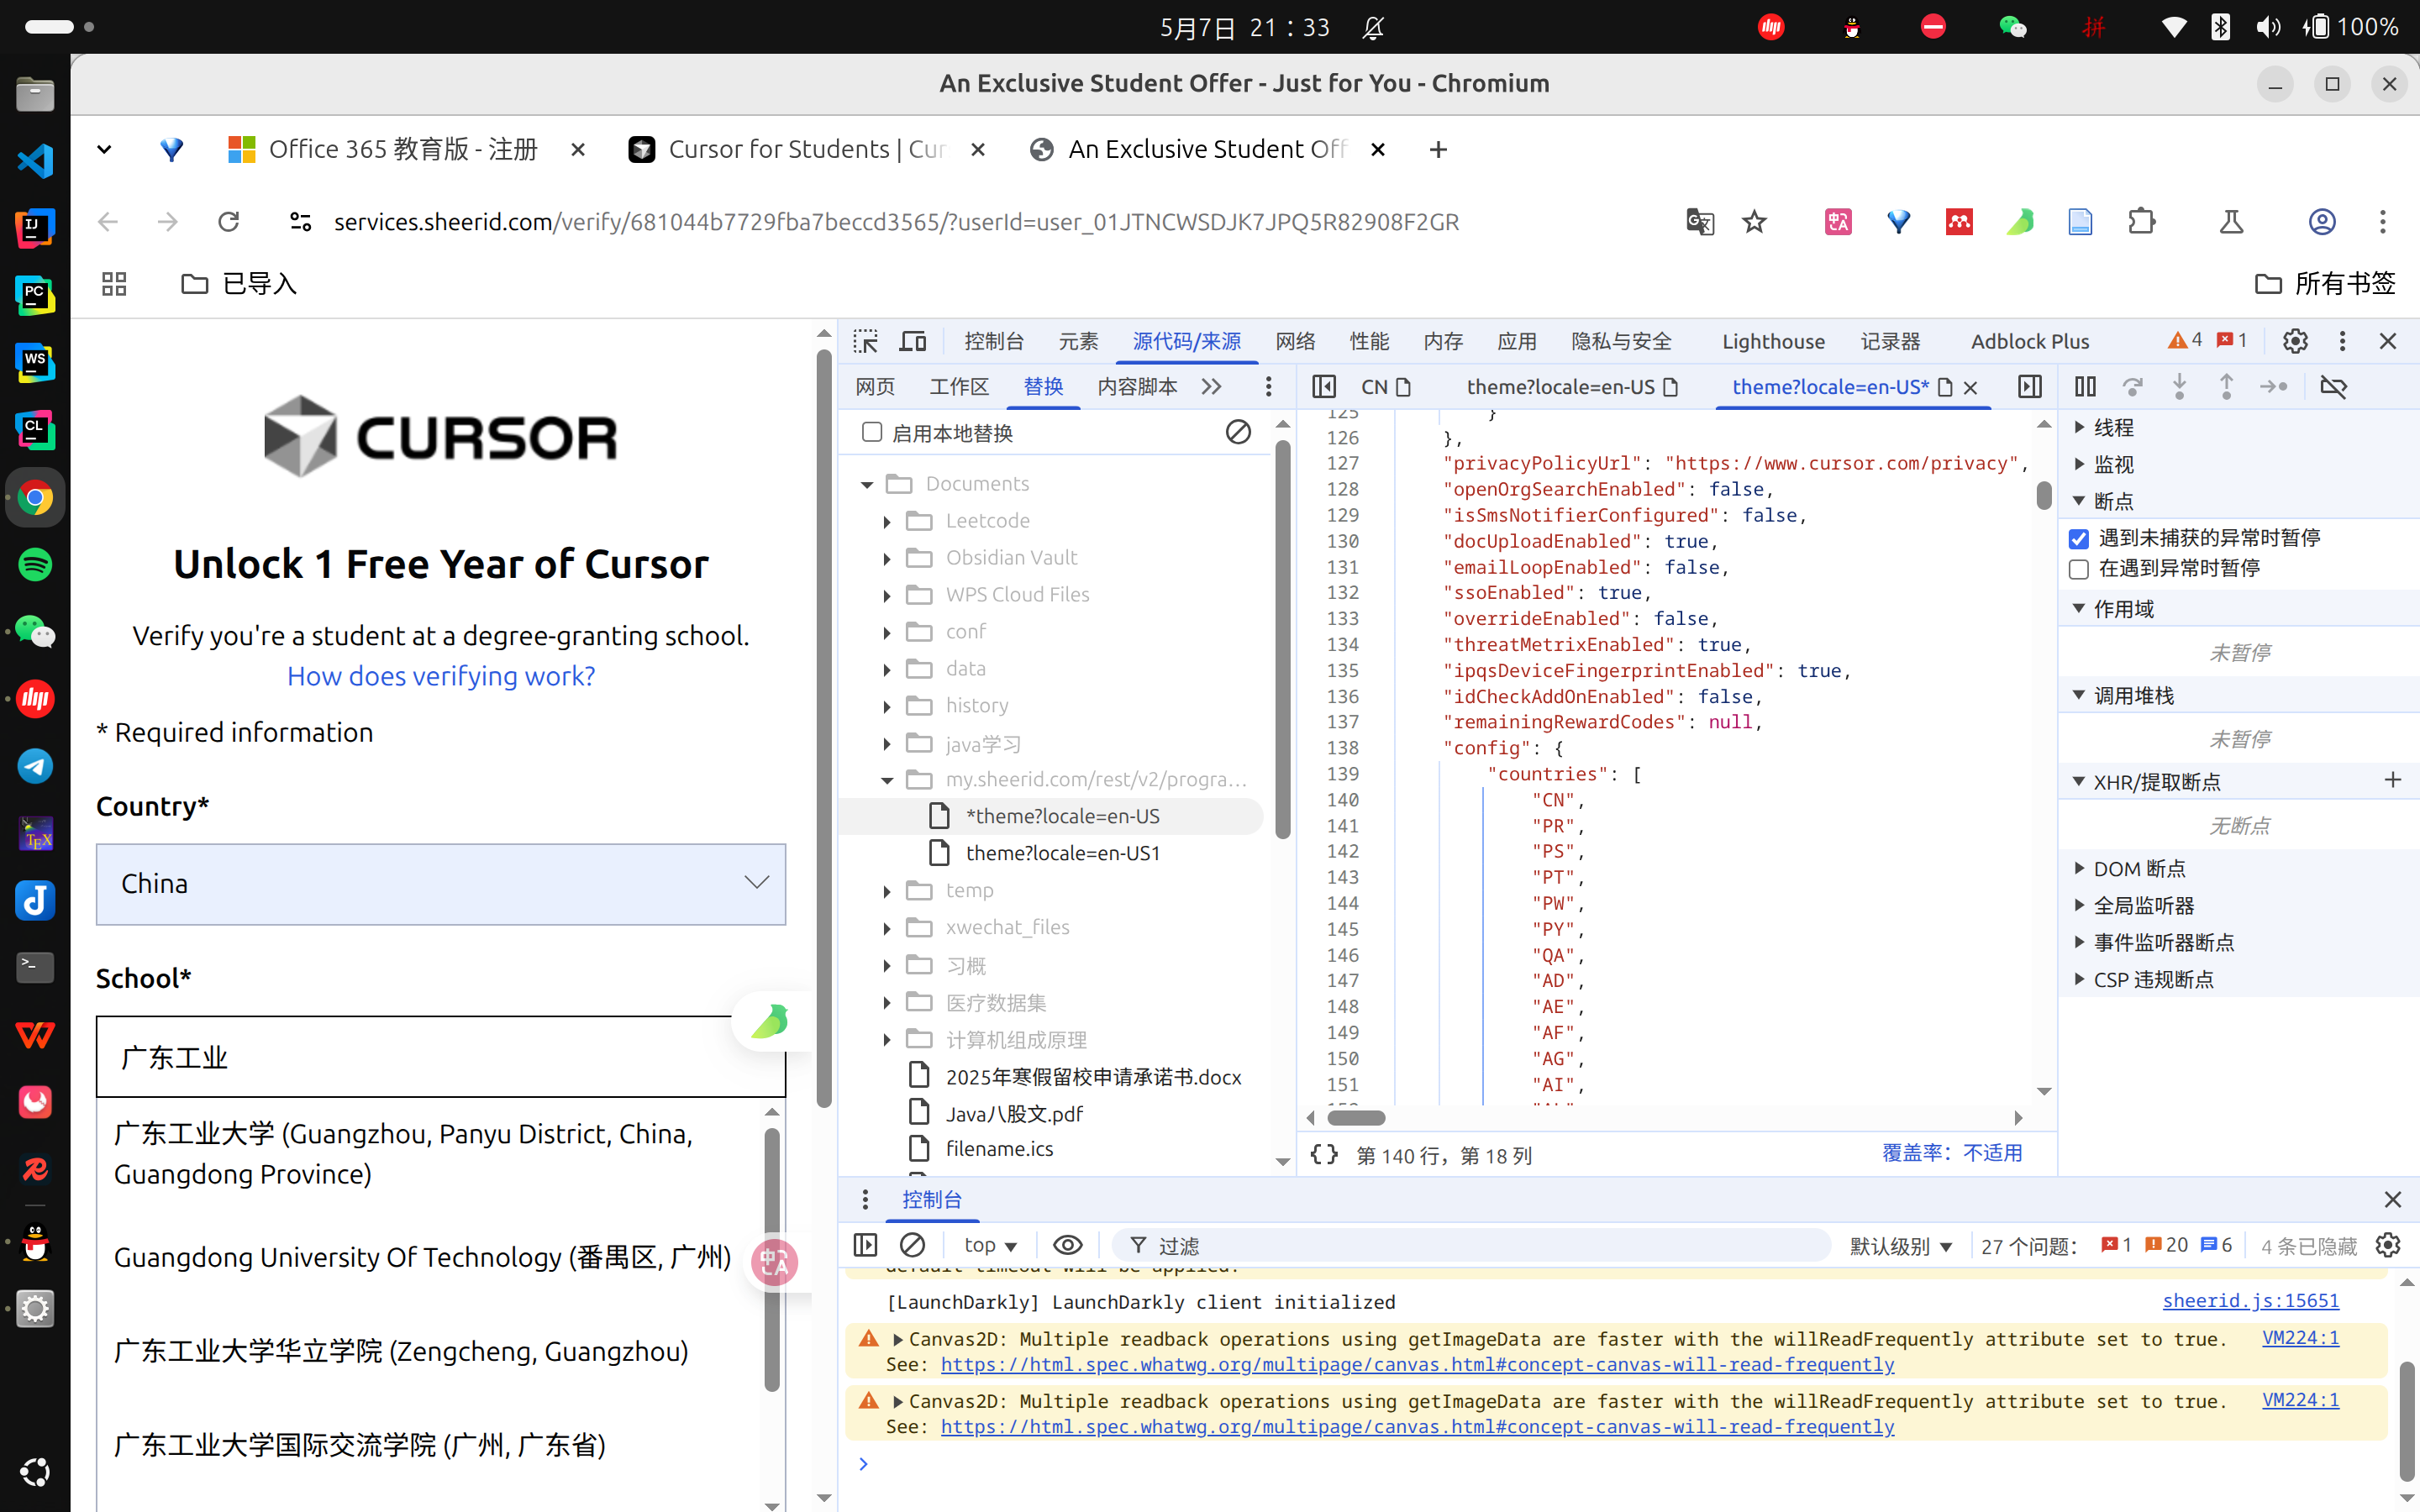Screen dimensions: 2420x1512
Task: Click How does verifying work link
Action: pyautogui.click(x=441, y=676)
